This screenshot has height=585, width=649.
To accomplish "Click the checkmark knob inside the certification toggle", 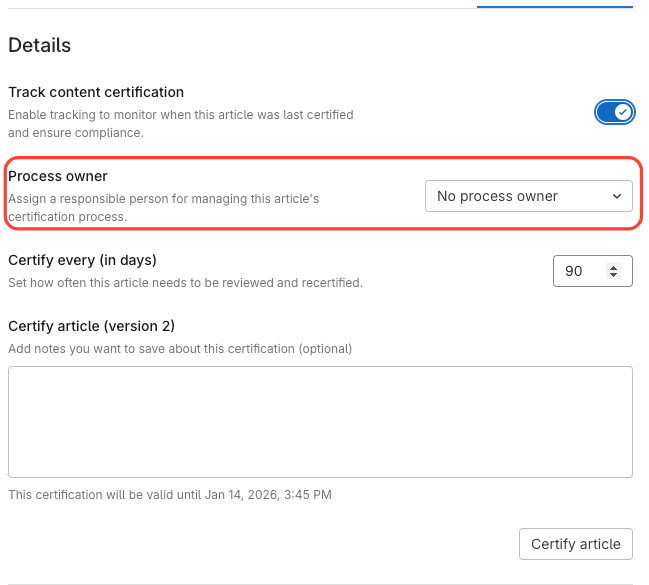I will [x=622, y=111].
